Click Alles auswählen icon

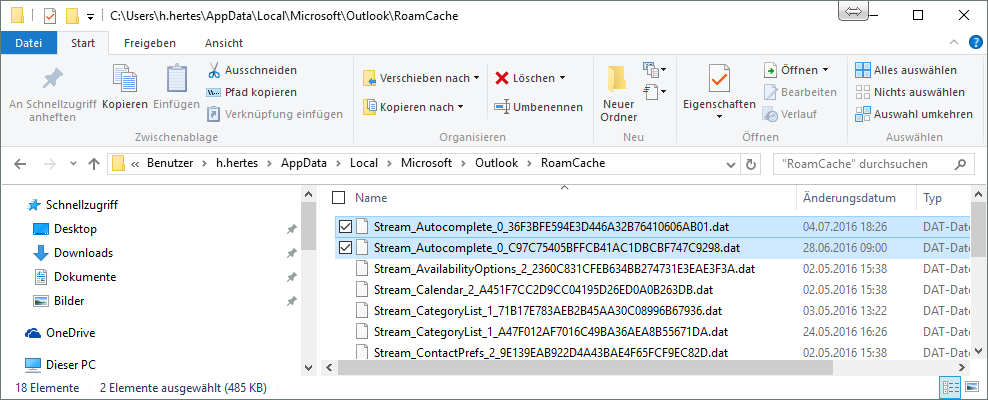[863, 70]
